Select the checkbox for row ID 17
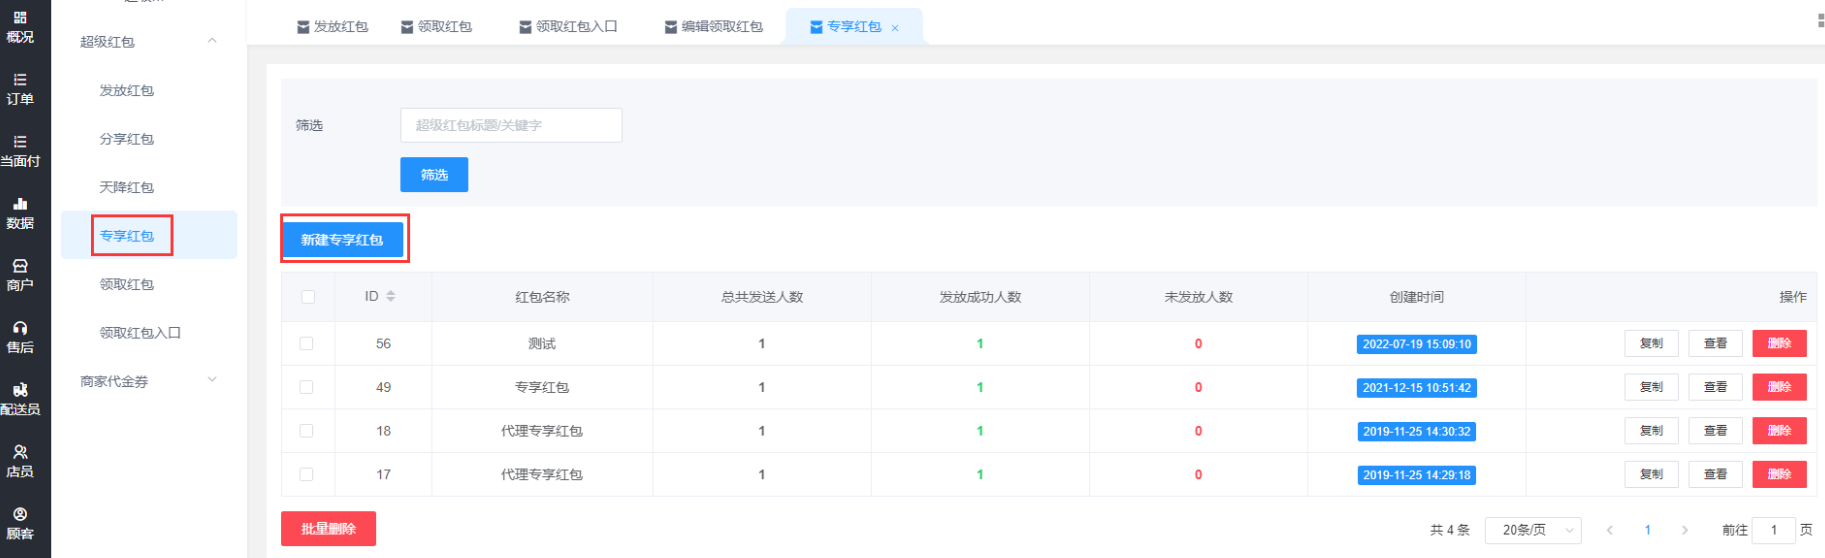Viewport: 1825px width, 558px height. [x=306, y=475]
